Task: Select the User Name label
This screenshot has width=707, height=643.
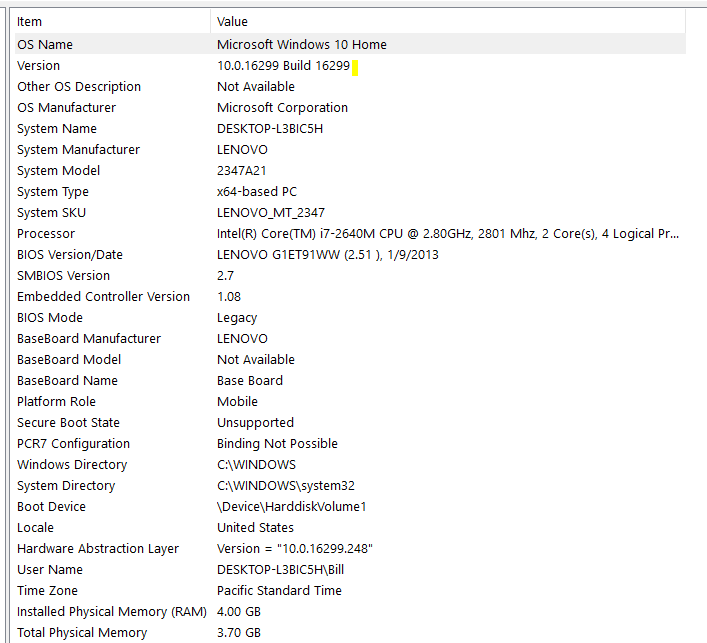Action: [x=50, y=570]
